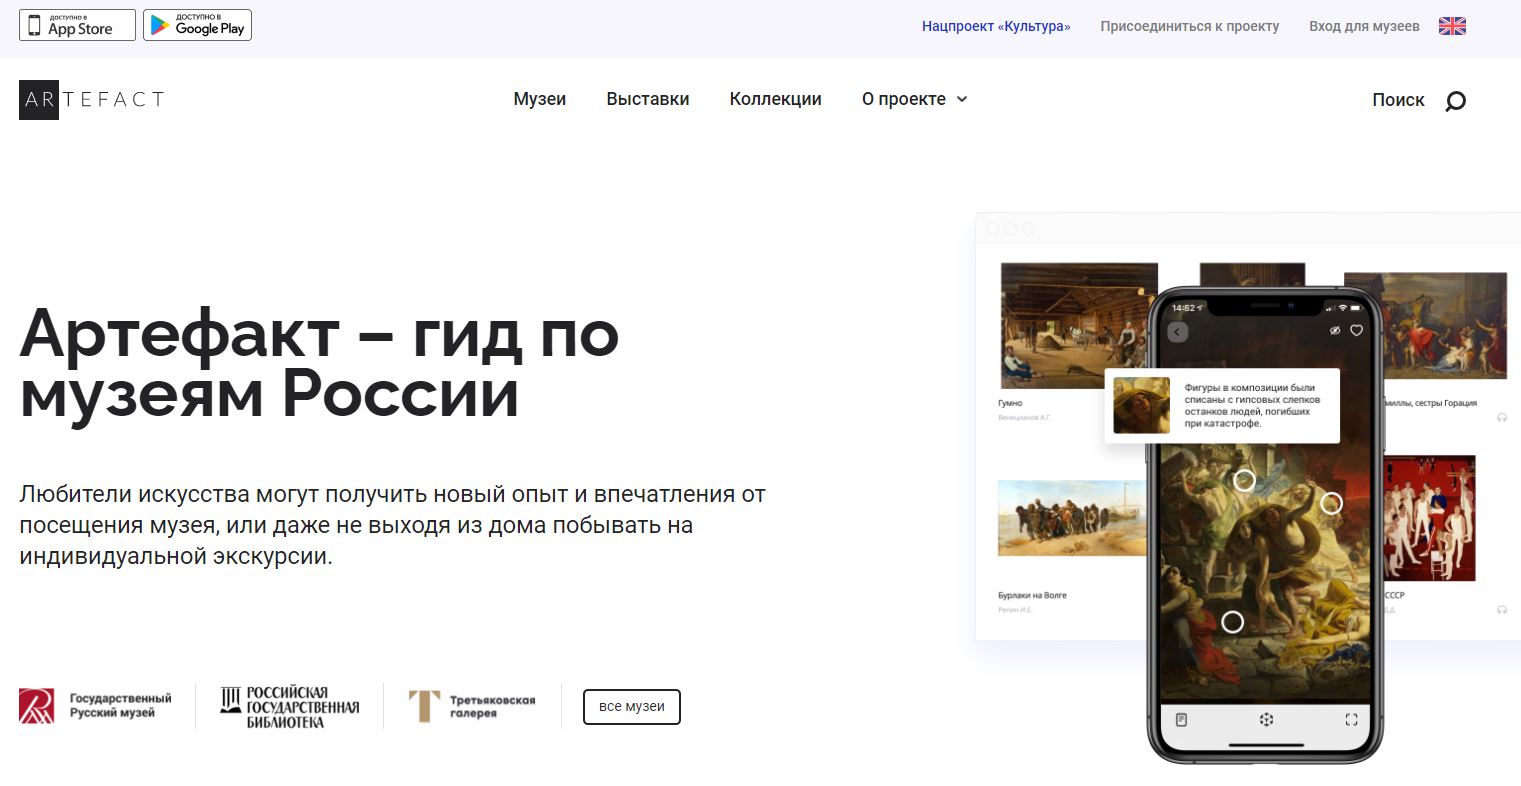
Task: Click the State Russian Museum logo
Action: click(95, 706)
